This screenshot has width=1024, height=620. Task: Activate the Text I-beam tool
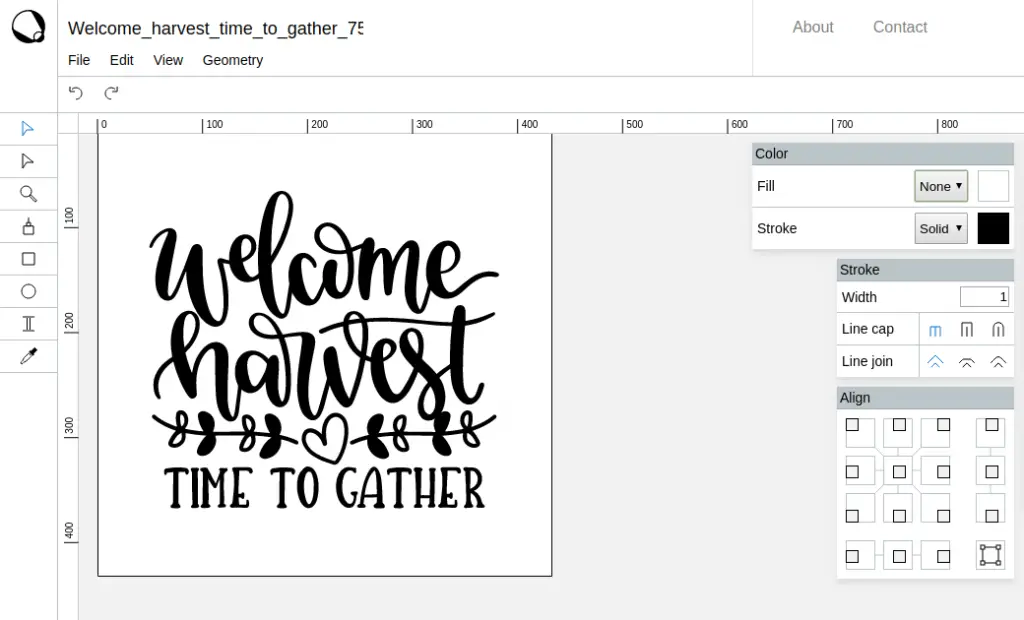click(28, 323)
